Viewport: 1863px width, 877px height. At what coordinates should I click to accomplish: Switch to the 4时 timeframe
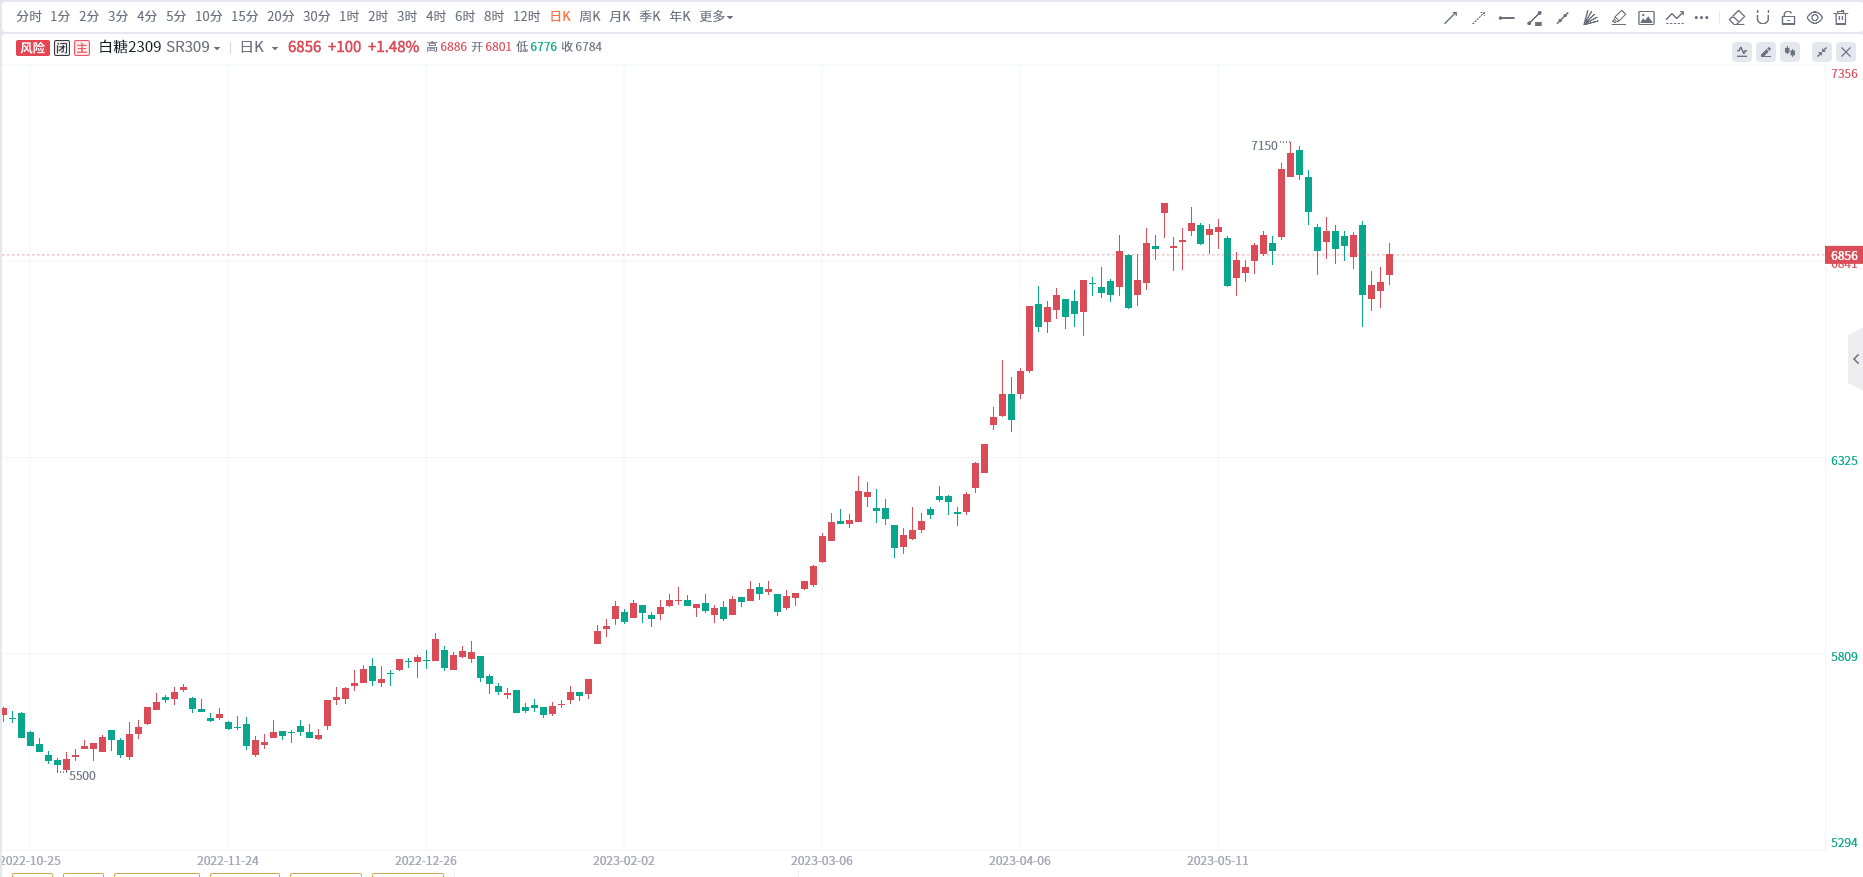click(x=436, y=17)
